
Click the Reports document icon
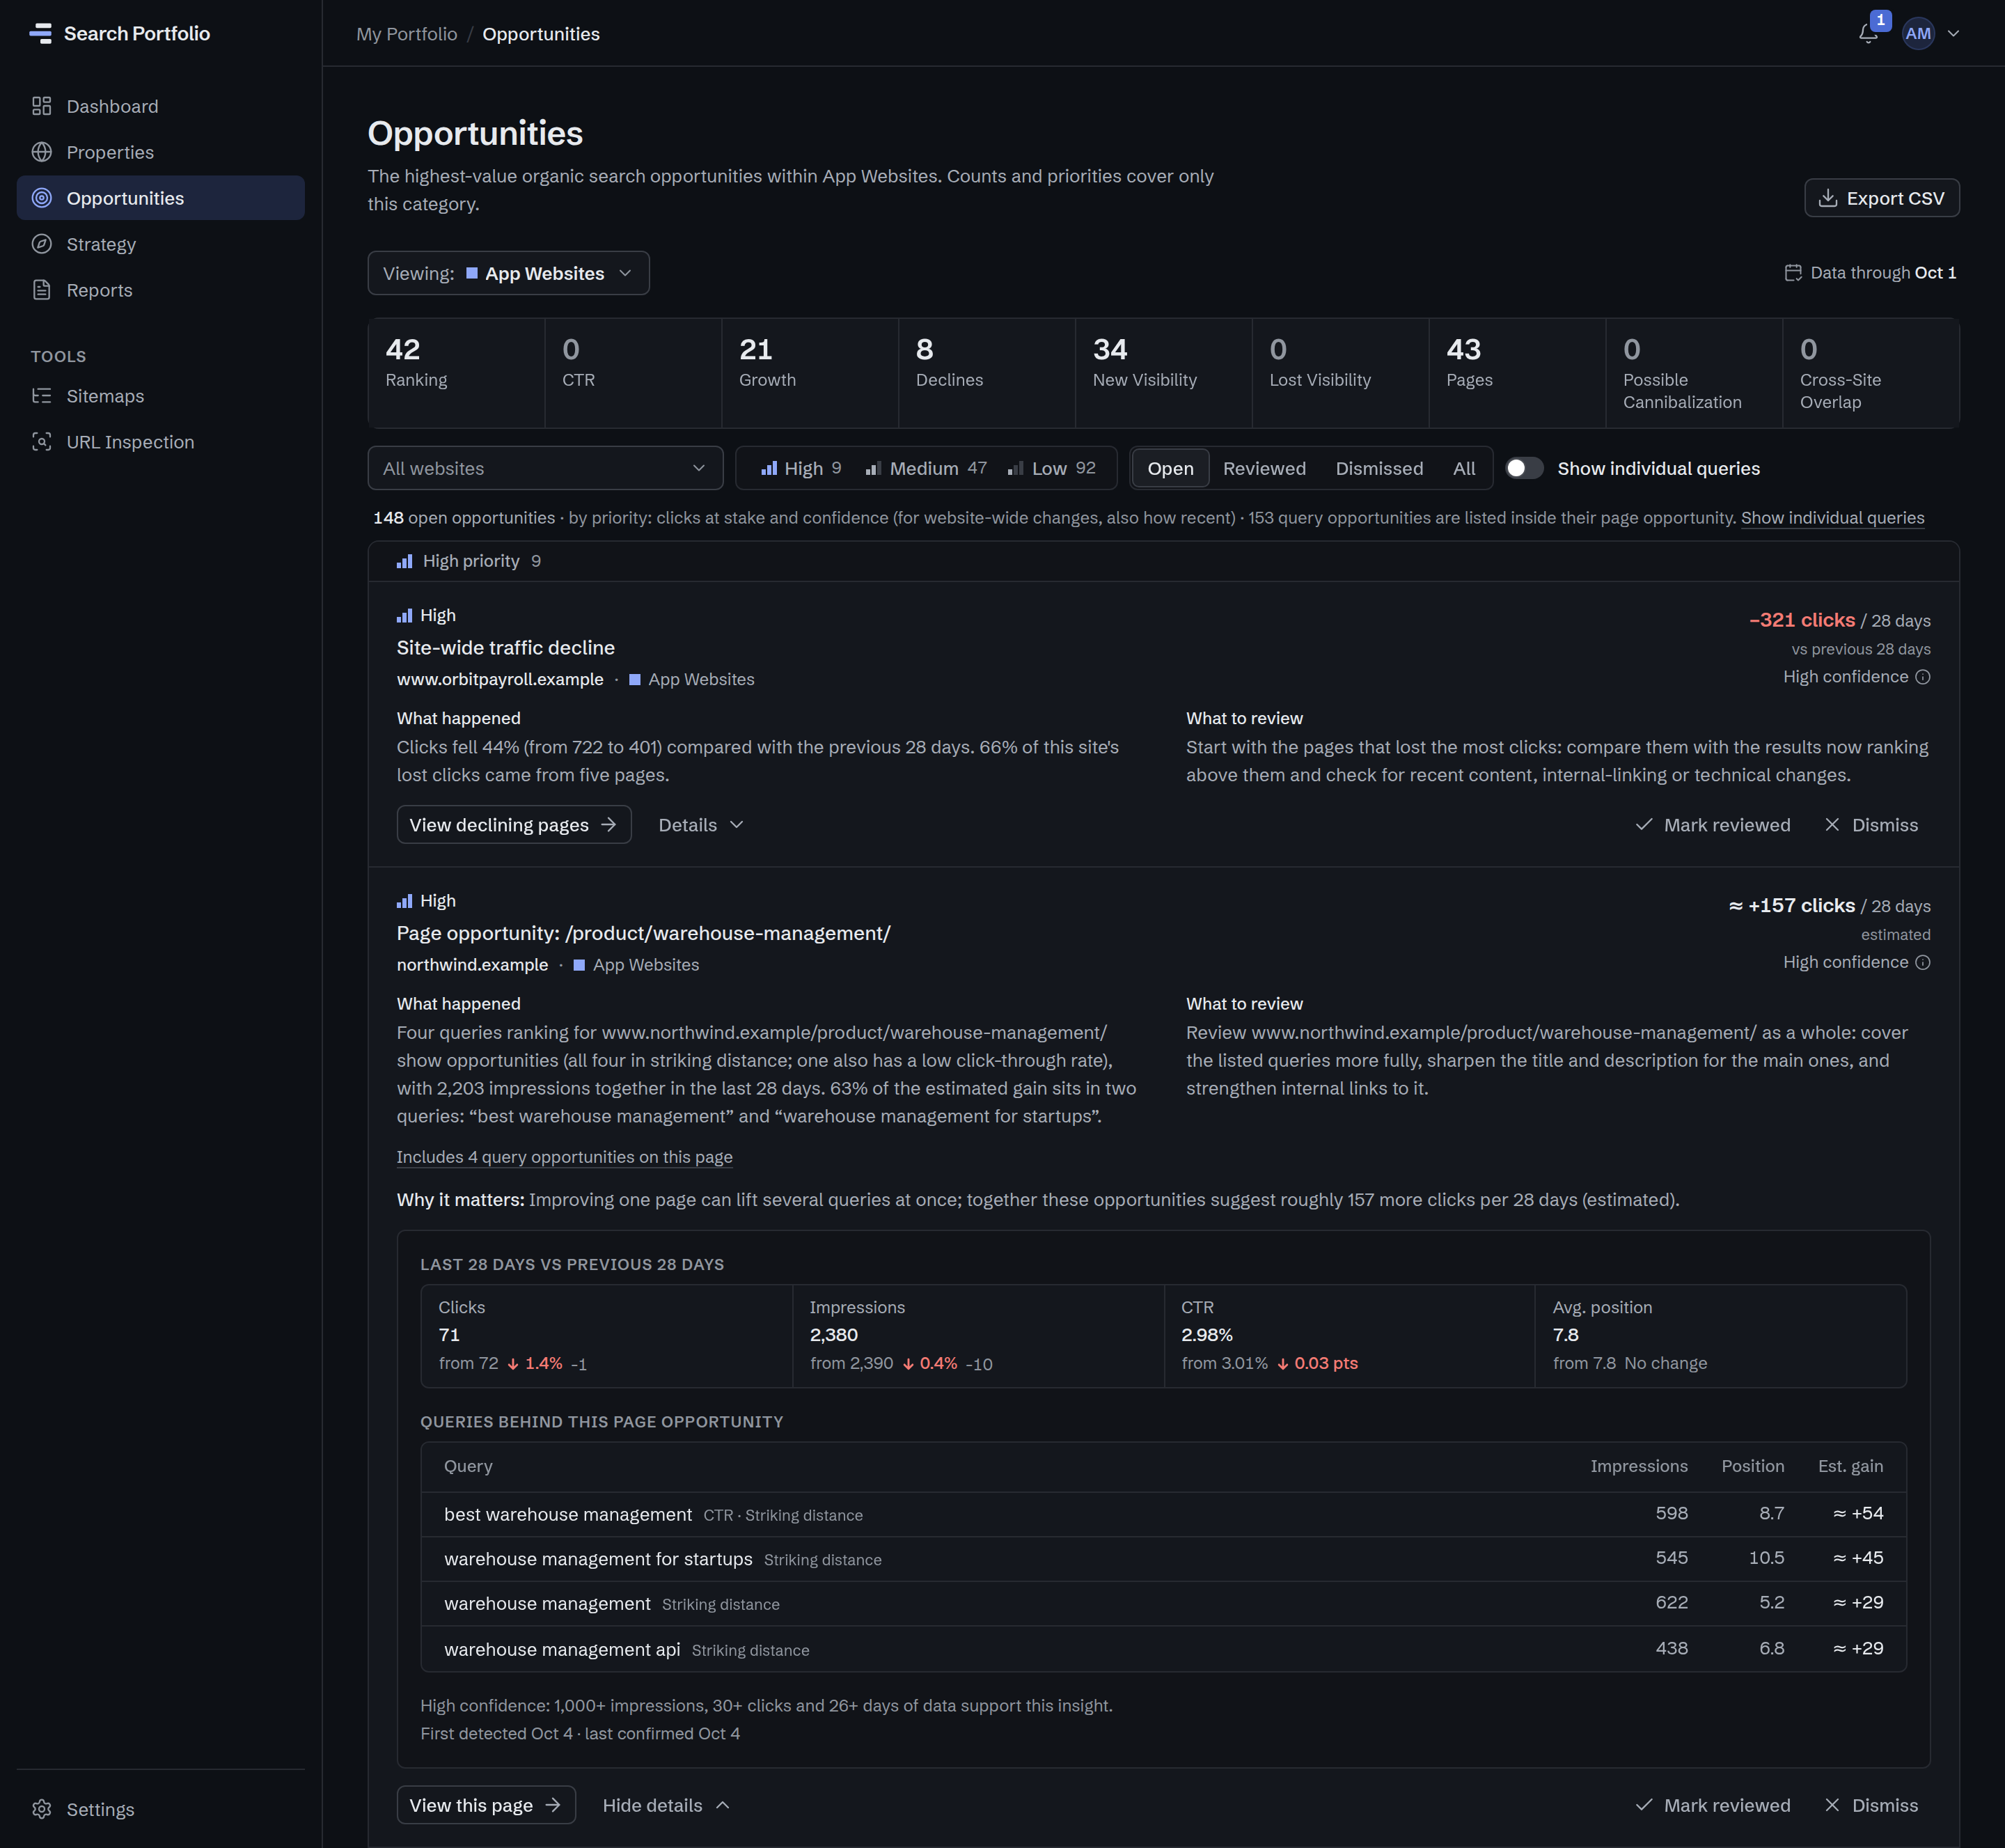(41, 290)
